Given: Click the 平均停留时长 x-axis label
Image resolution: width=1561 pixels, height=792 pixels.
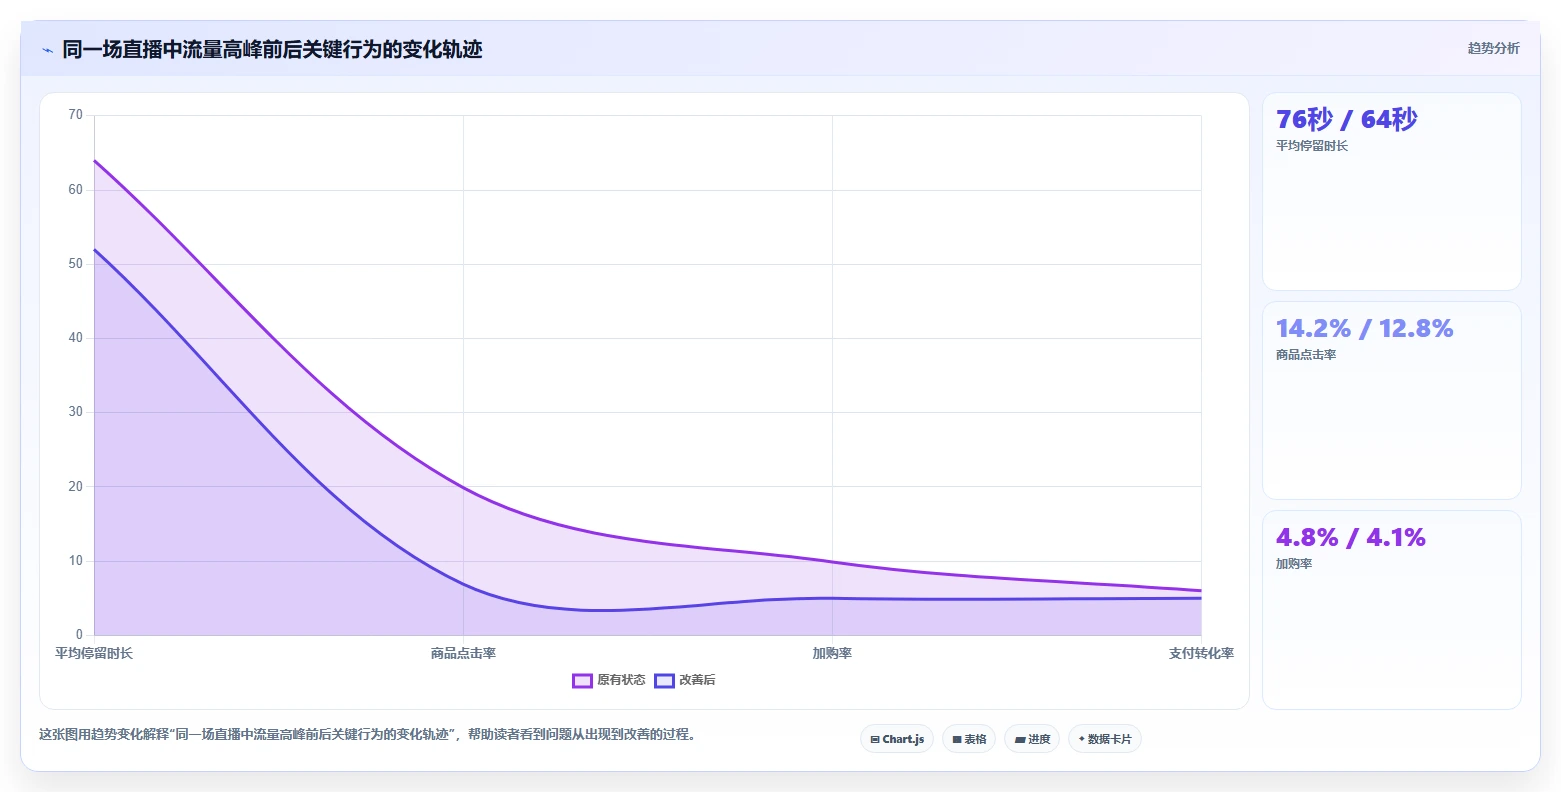Looking at the screenshot, I should click(x=94, y=654).
